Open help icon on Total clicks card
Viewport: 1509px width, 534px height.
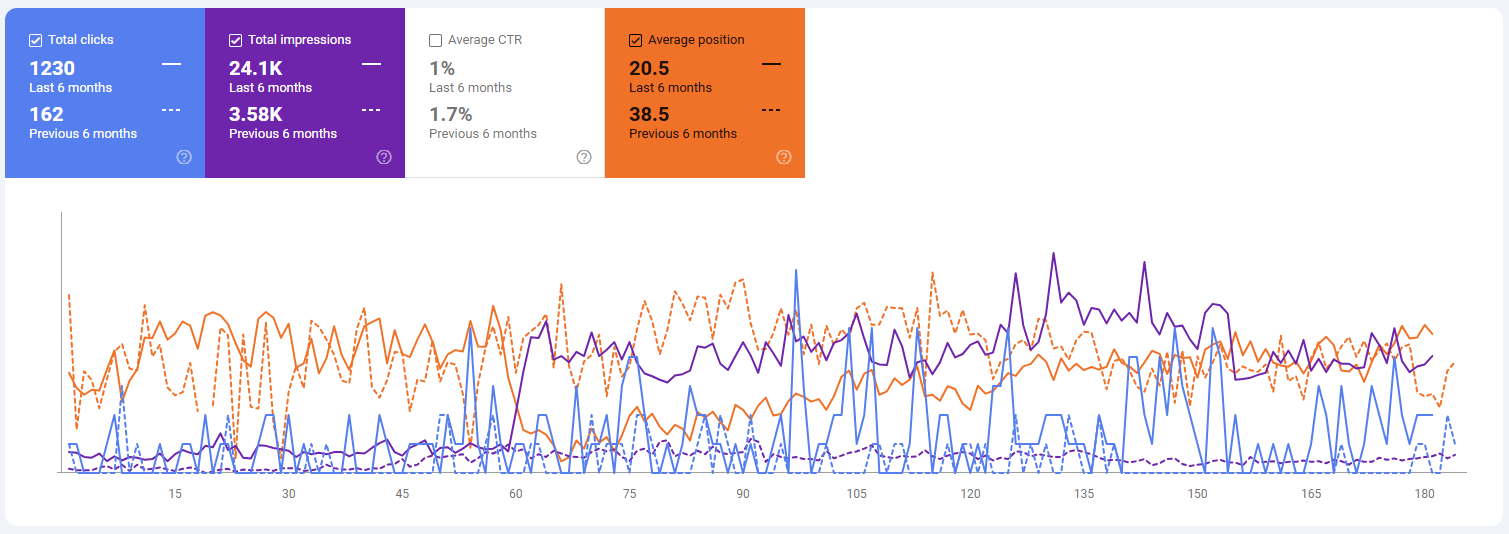[184, 157]
